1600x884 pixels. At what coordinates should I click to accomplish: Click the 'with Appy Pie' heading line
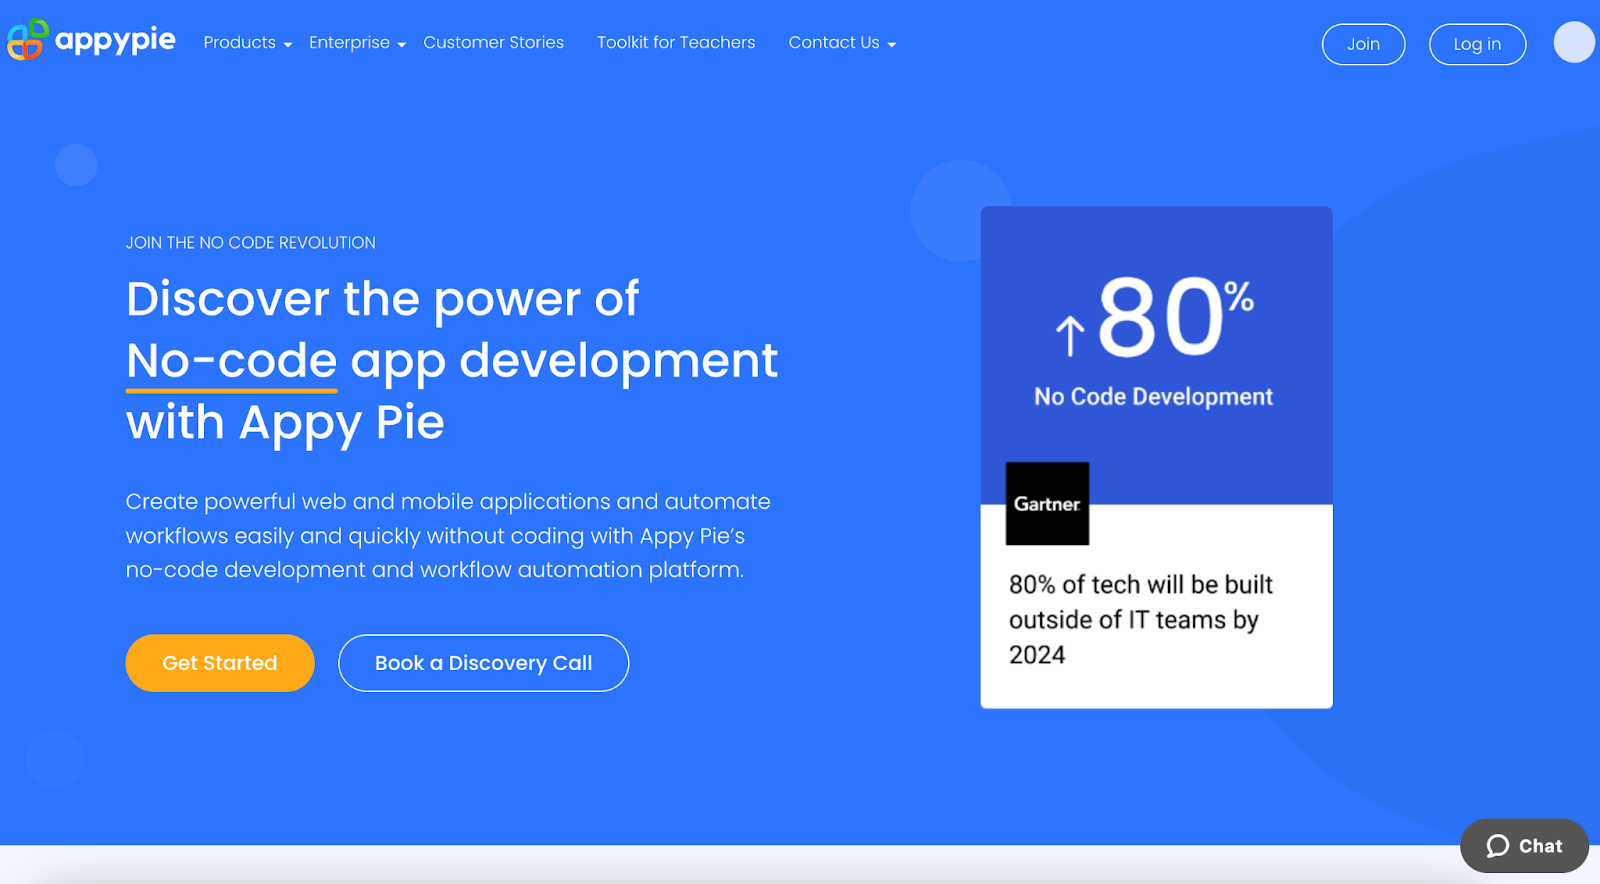point(285,423)
